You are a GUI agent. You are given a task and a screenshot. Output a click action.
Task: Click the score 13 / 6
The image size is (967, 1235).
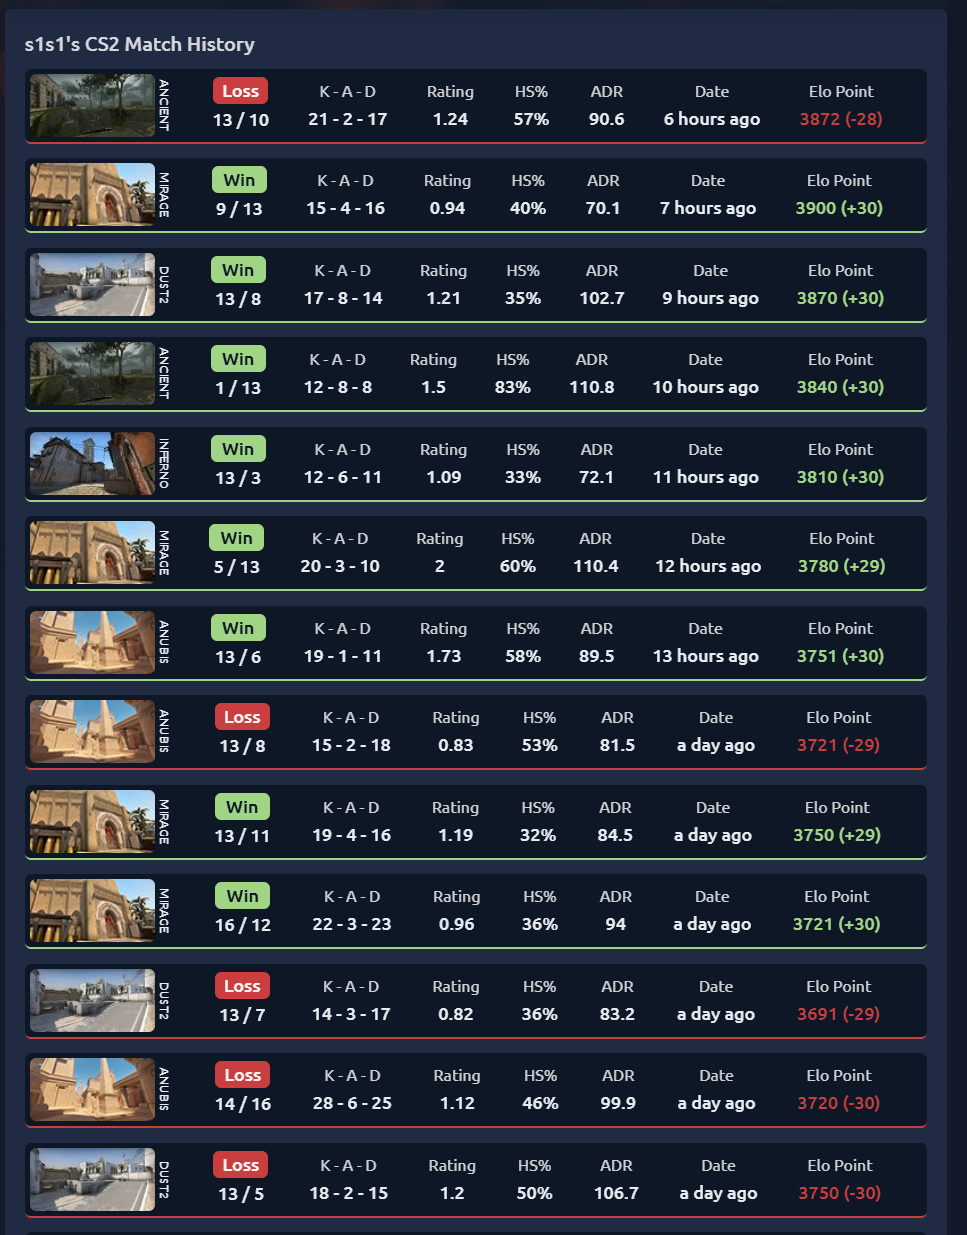[238, 657]
